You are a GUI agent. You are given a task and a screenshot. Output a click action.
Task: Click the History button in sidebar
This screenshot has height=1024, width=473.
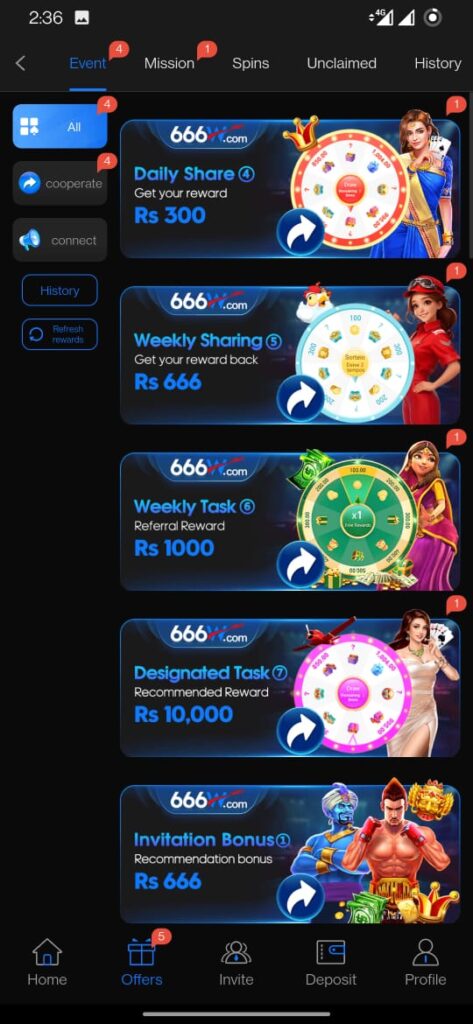(59, 291)
